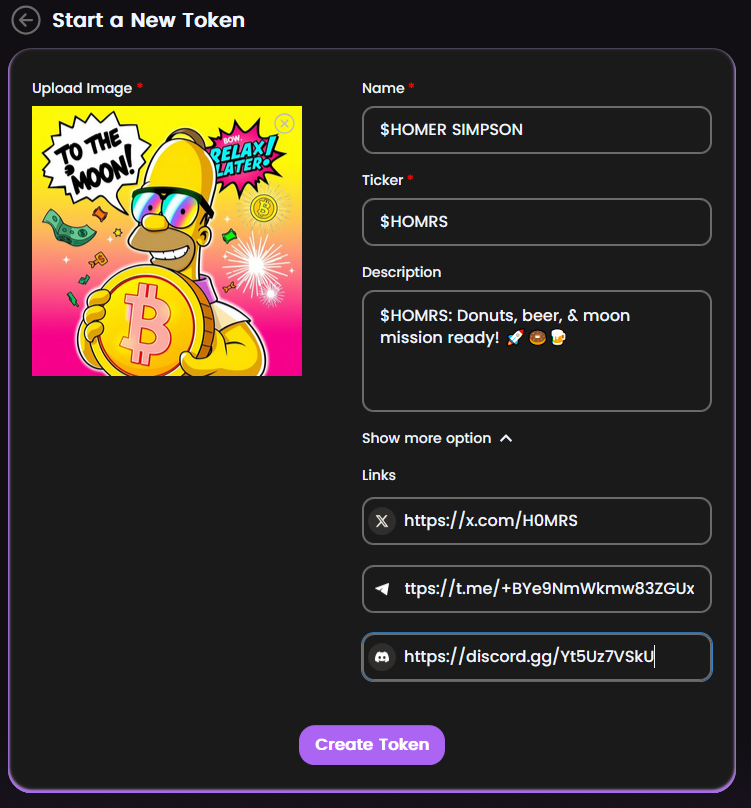This screenshot has width=751, height=808.
Task: Edit the t.me Telegram link field
Action: tap(537, 589)
